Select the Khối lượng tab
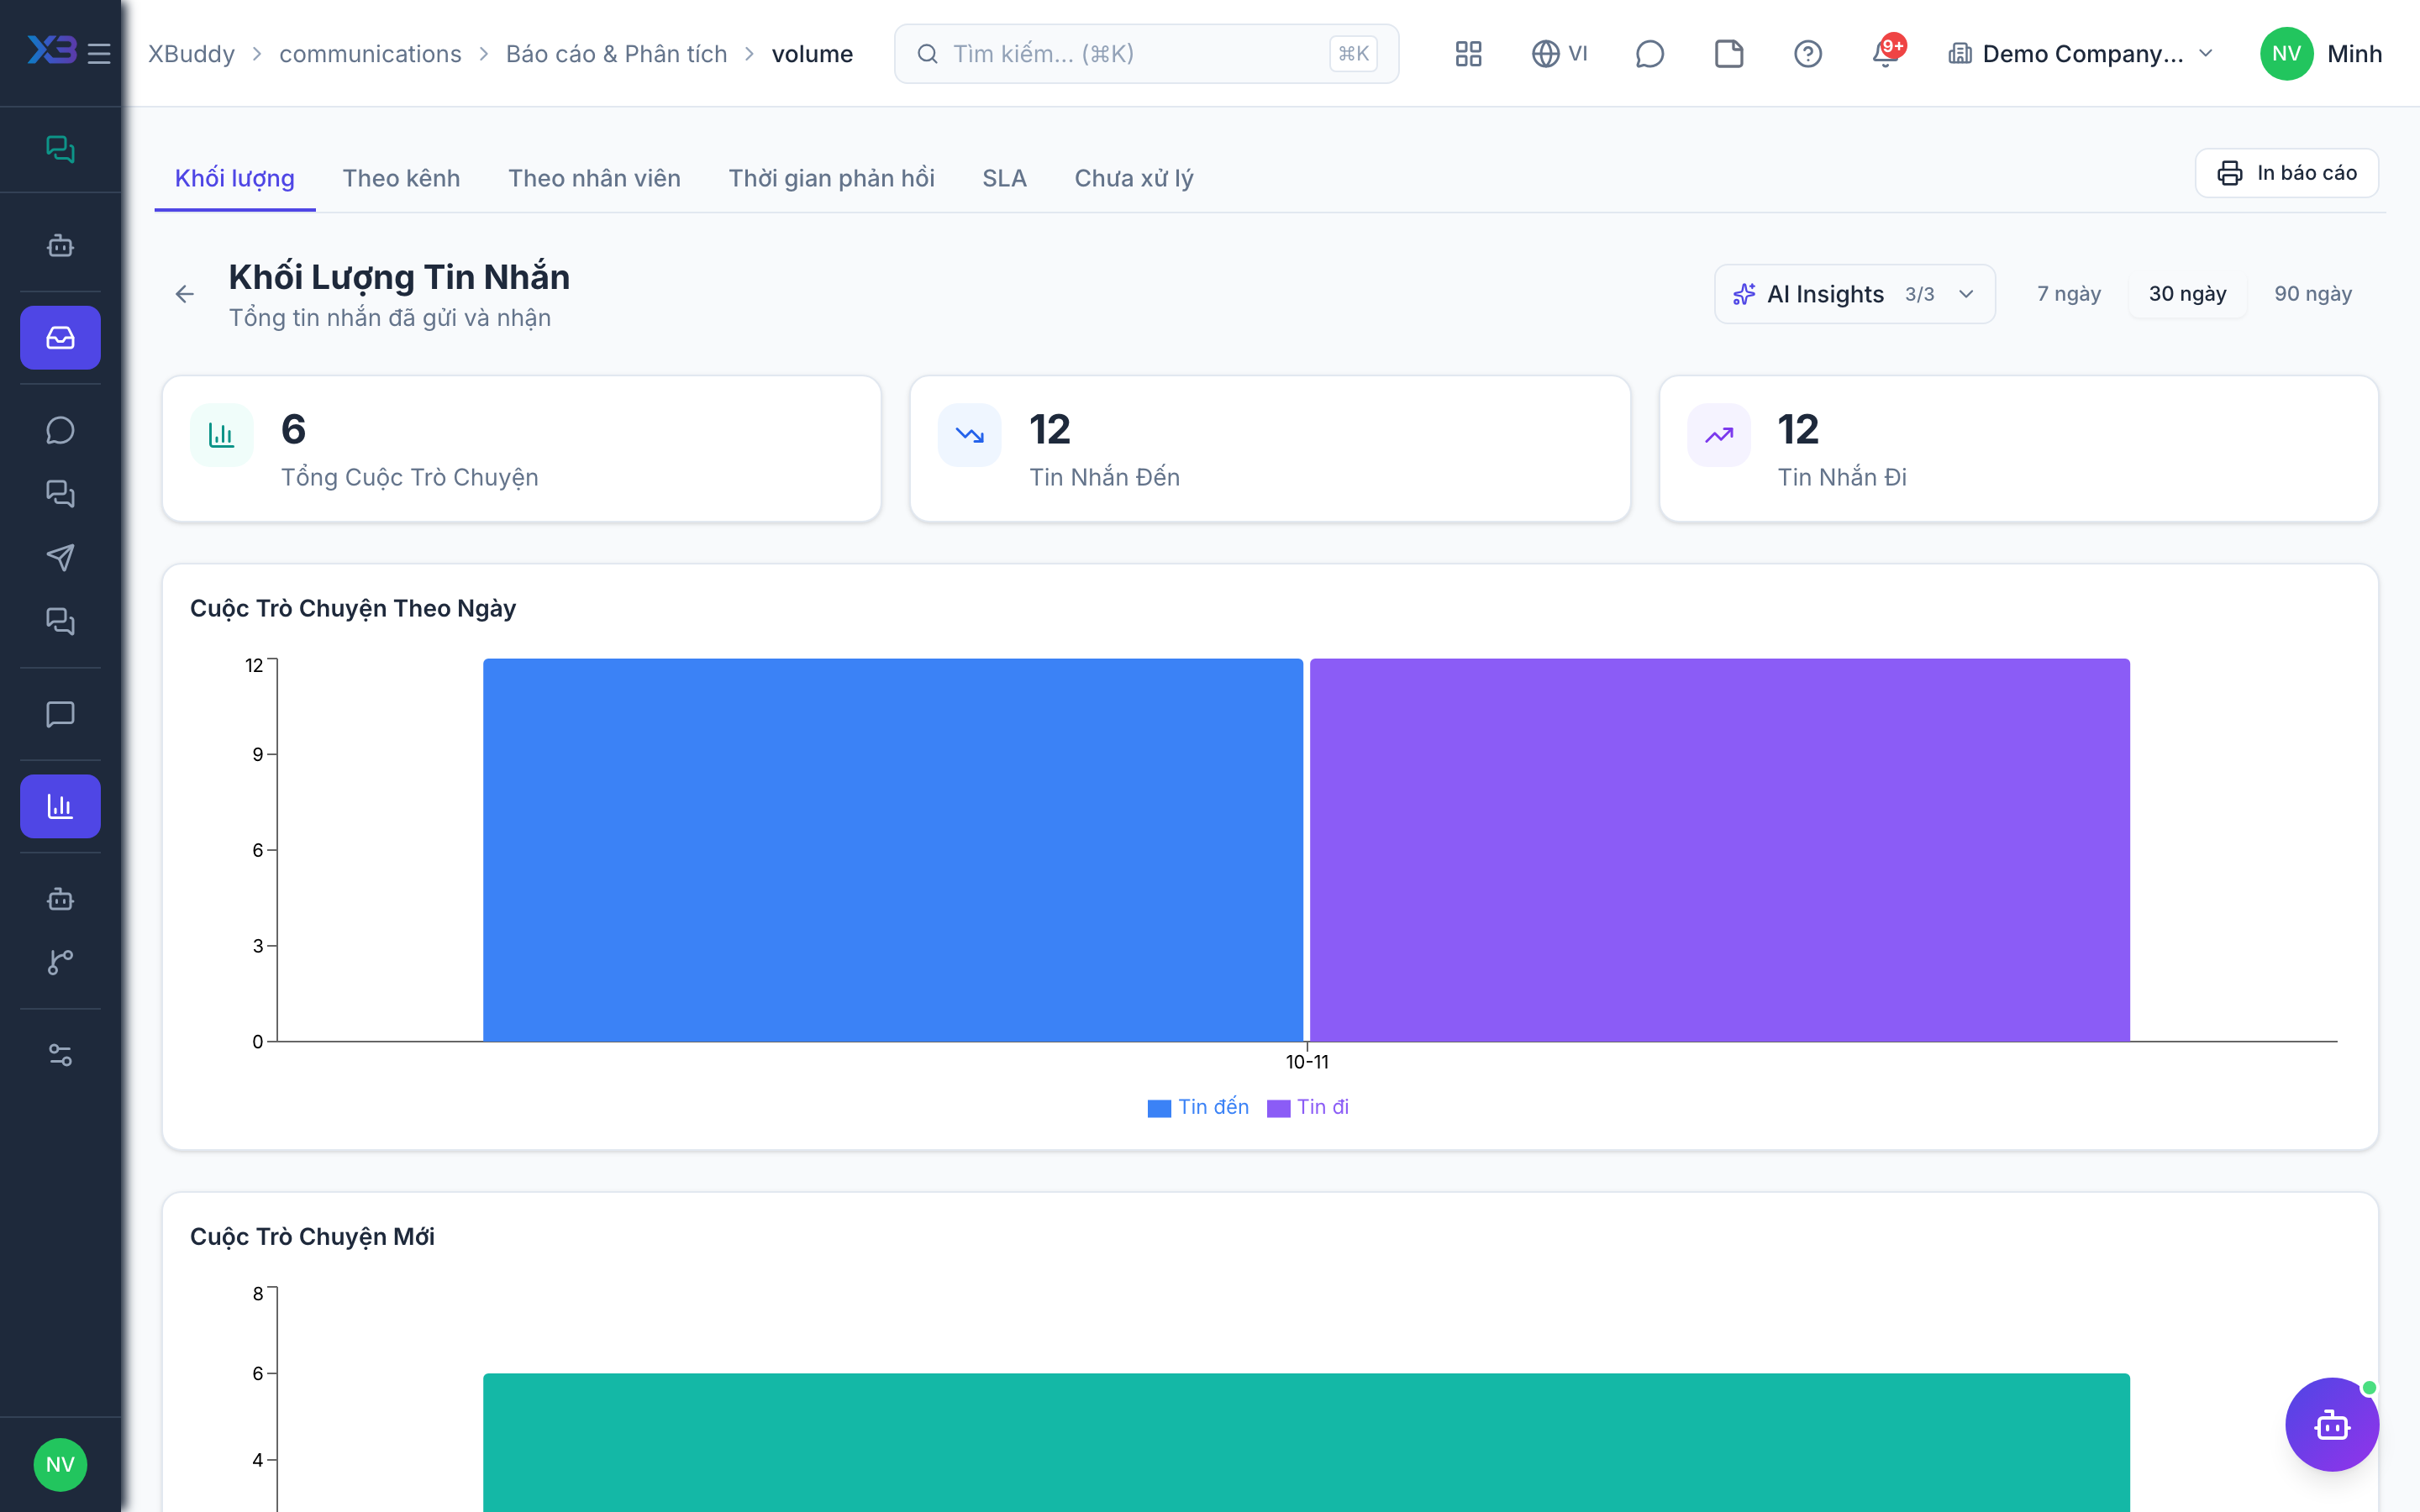Image resolution: width=2420 pixels, height=1512 pixels. coord(235,178)
